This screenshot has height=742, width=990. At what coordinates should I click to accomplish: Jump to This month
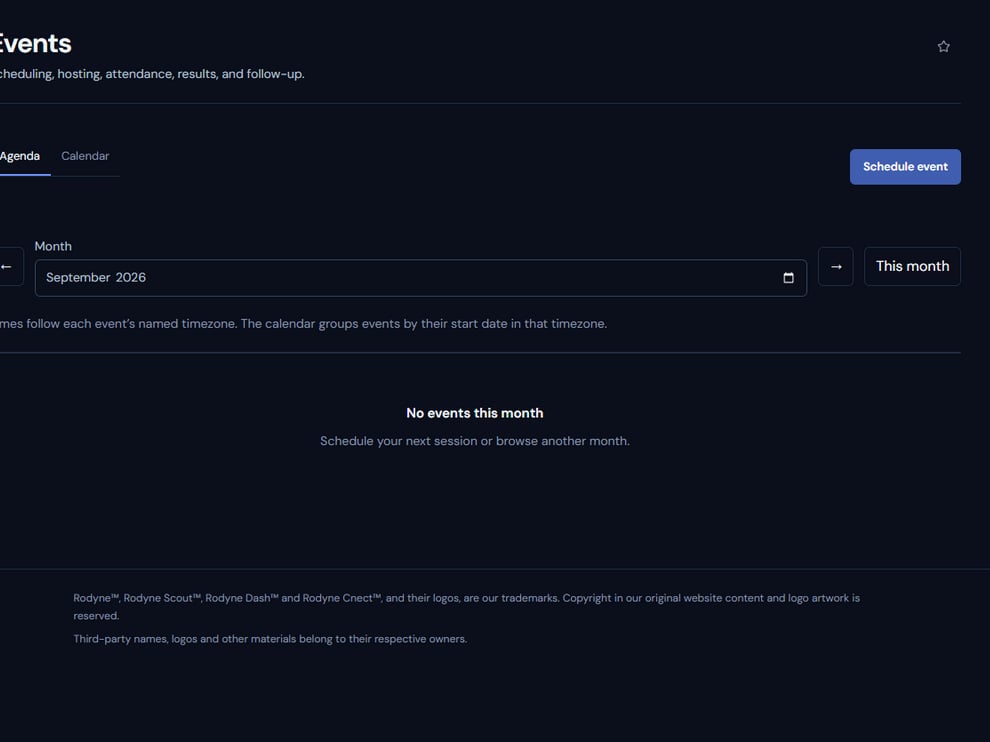pyautogui.click(x=912, y=266)
